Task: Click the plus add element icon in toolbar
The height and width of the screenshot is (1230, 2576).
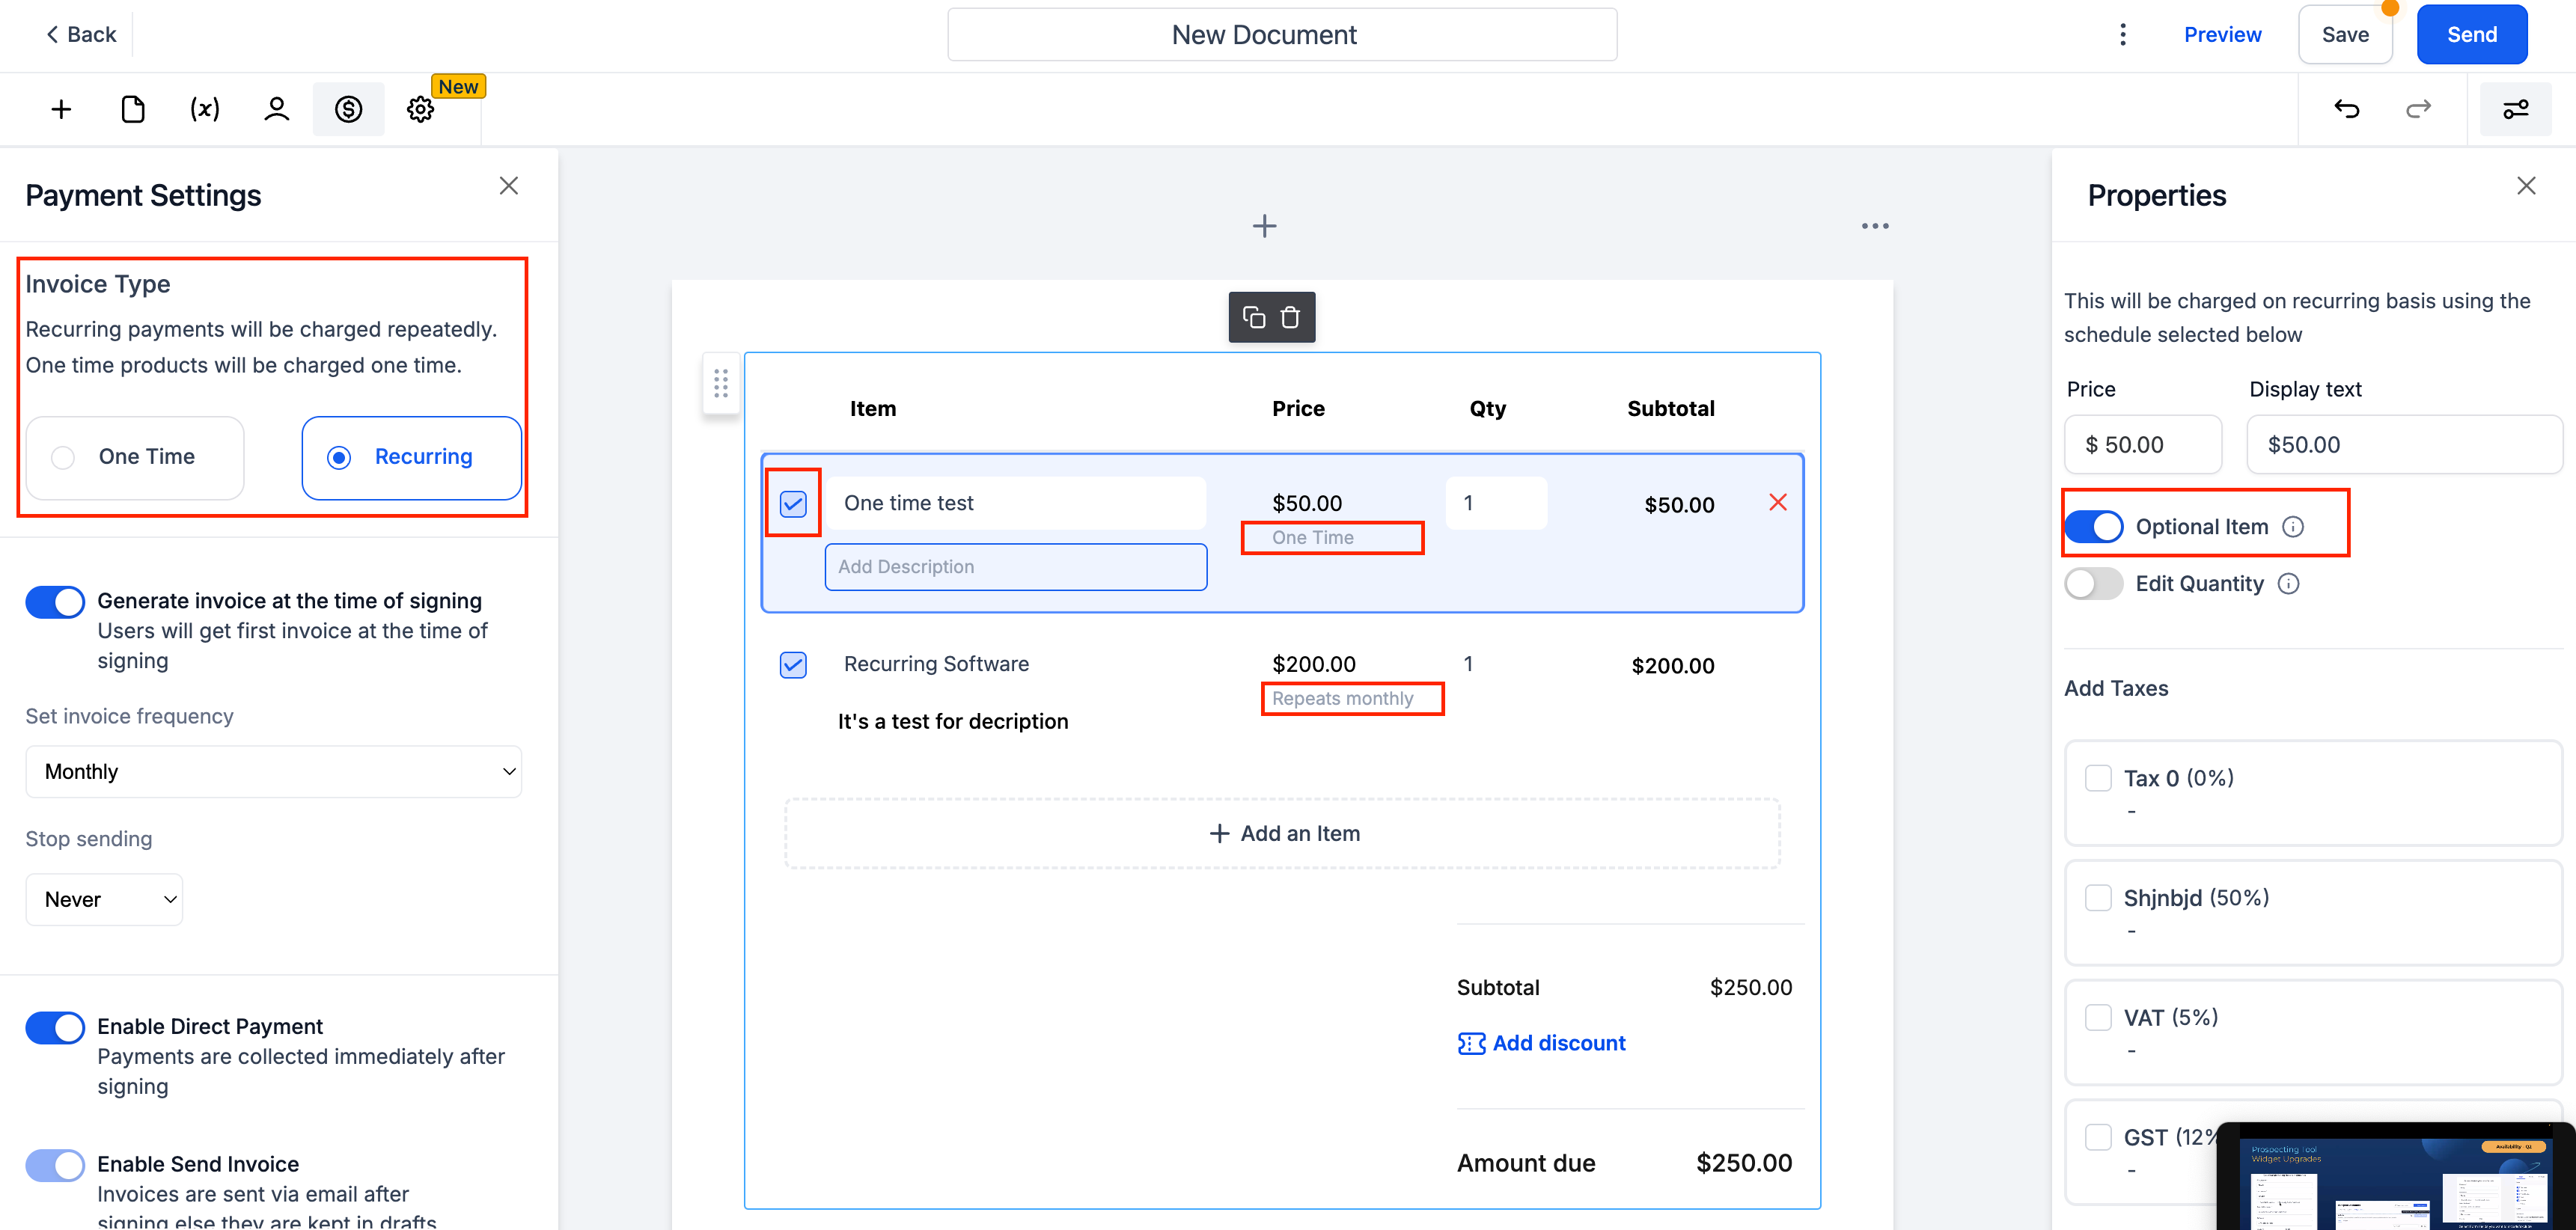Action: (61, 109)
